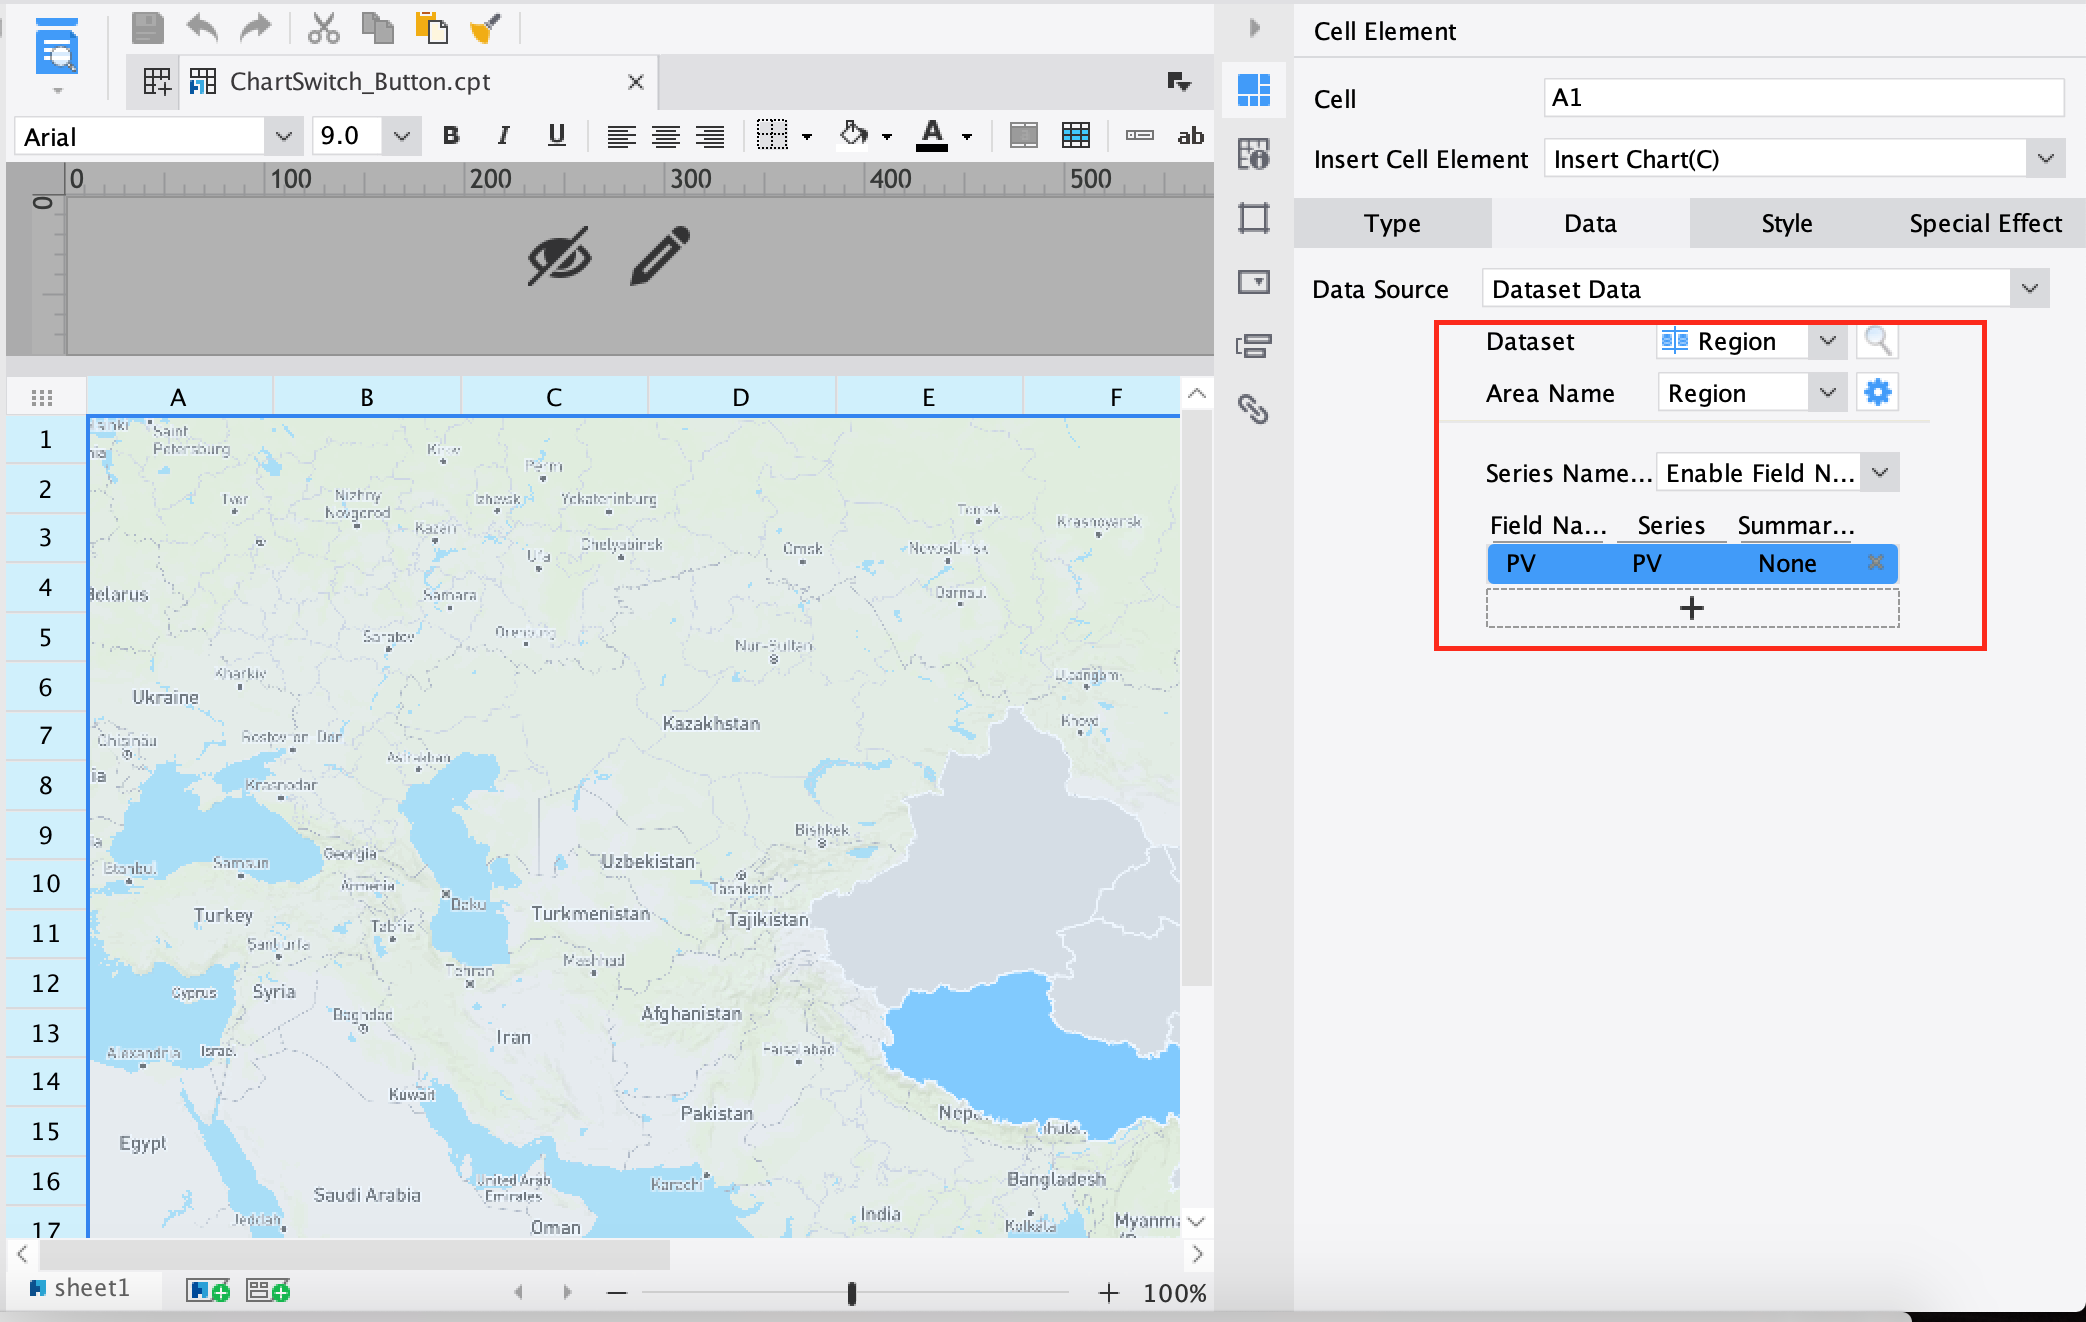Click the magnifier preview icon beside Dataset
Viewport: 2086px width, 1322px height.
pos(1877,341)
